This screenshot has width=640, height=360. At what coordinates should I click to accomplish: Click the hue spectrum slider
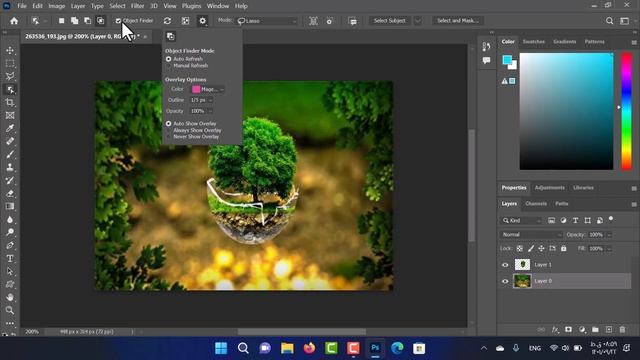(x=627, y=111)
